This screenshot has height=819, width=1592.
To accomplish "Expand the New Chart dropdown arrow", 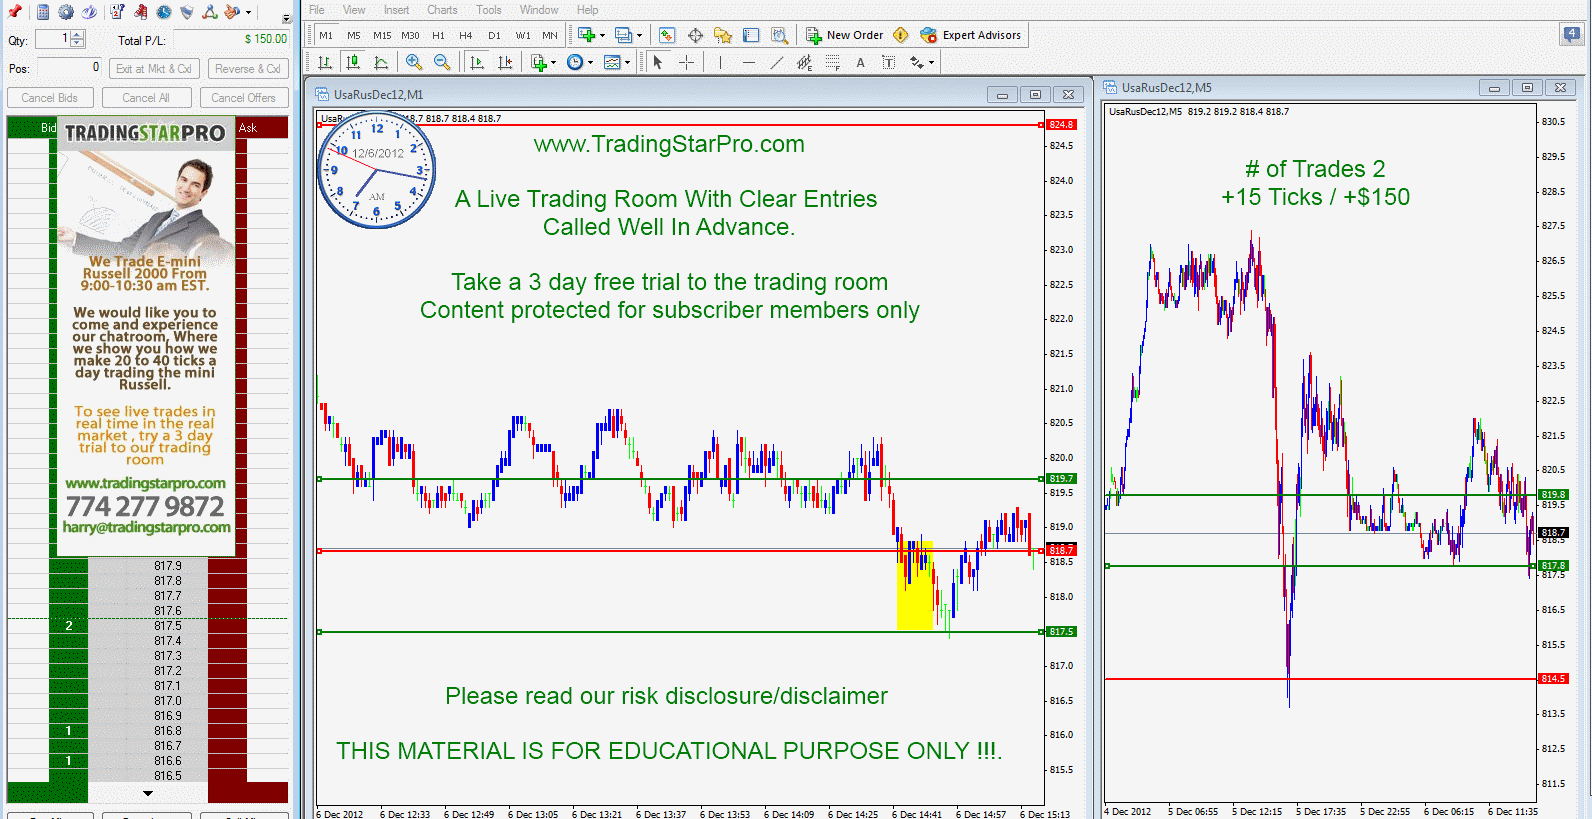I will point(602,35).
